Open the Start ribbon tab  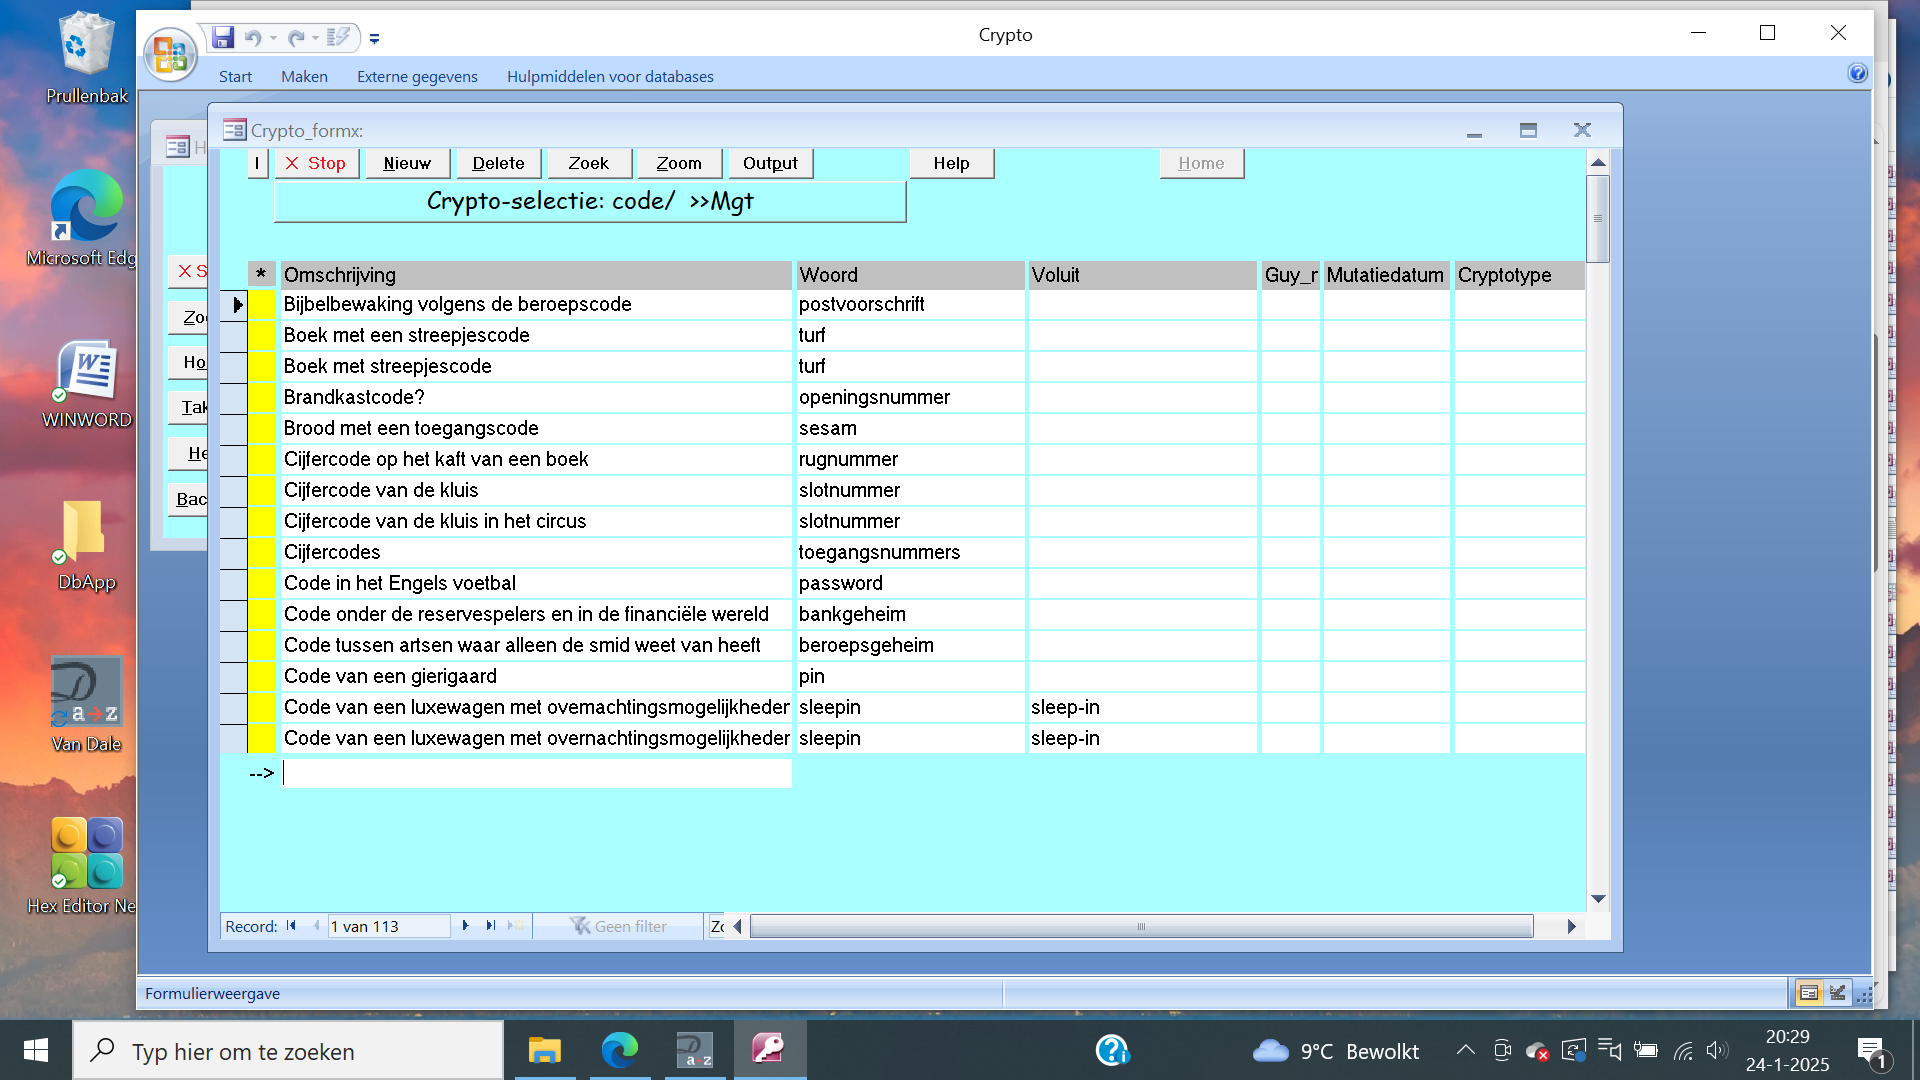pos(235,76)
